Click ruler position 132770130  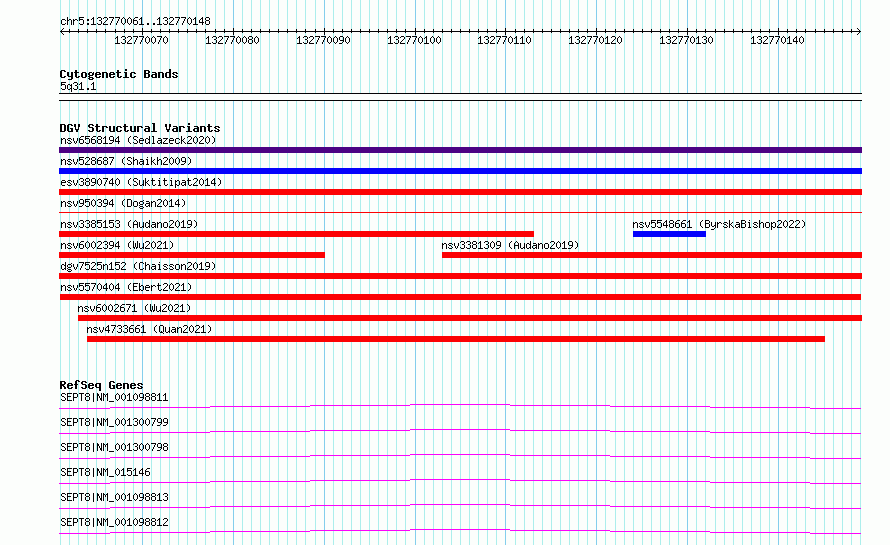[686, 40]
